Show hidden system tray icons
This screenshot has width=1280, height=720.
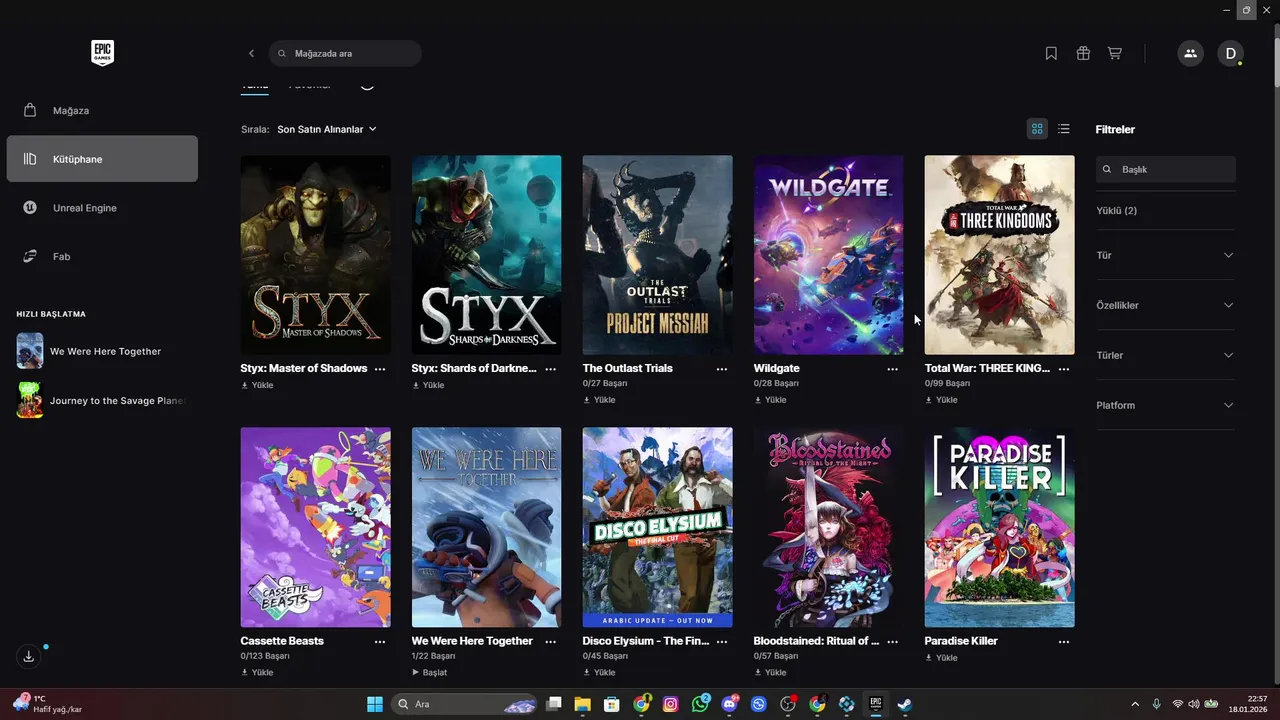coord(1134,704)
